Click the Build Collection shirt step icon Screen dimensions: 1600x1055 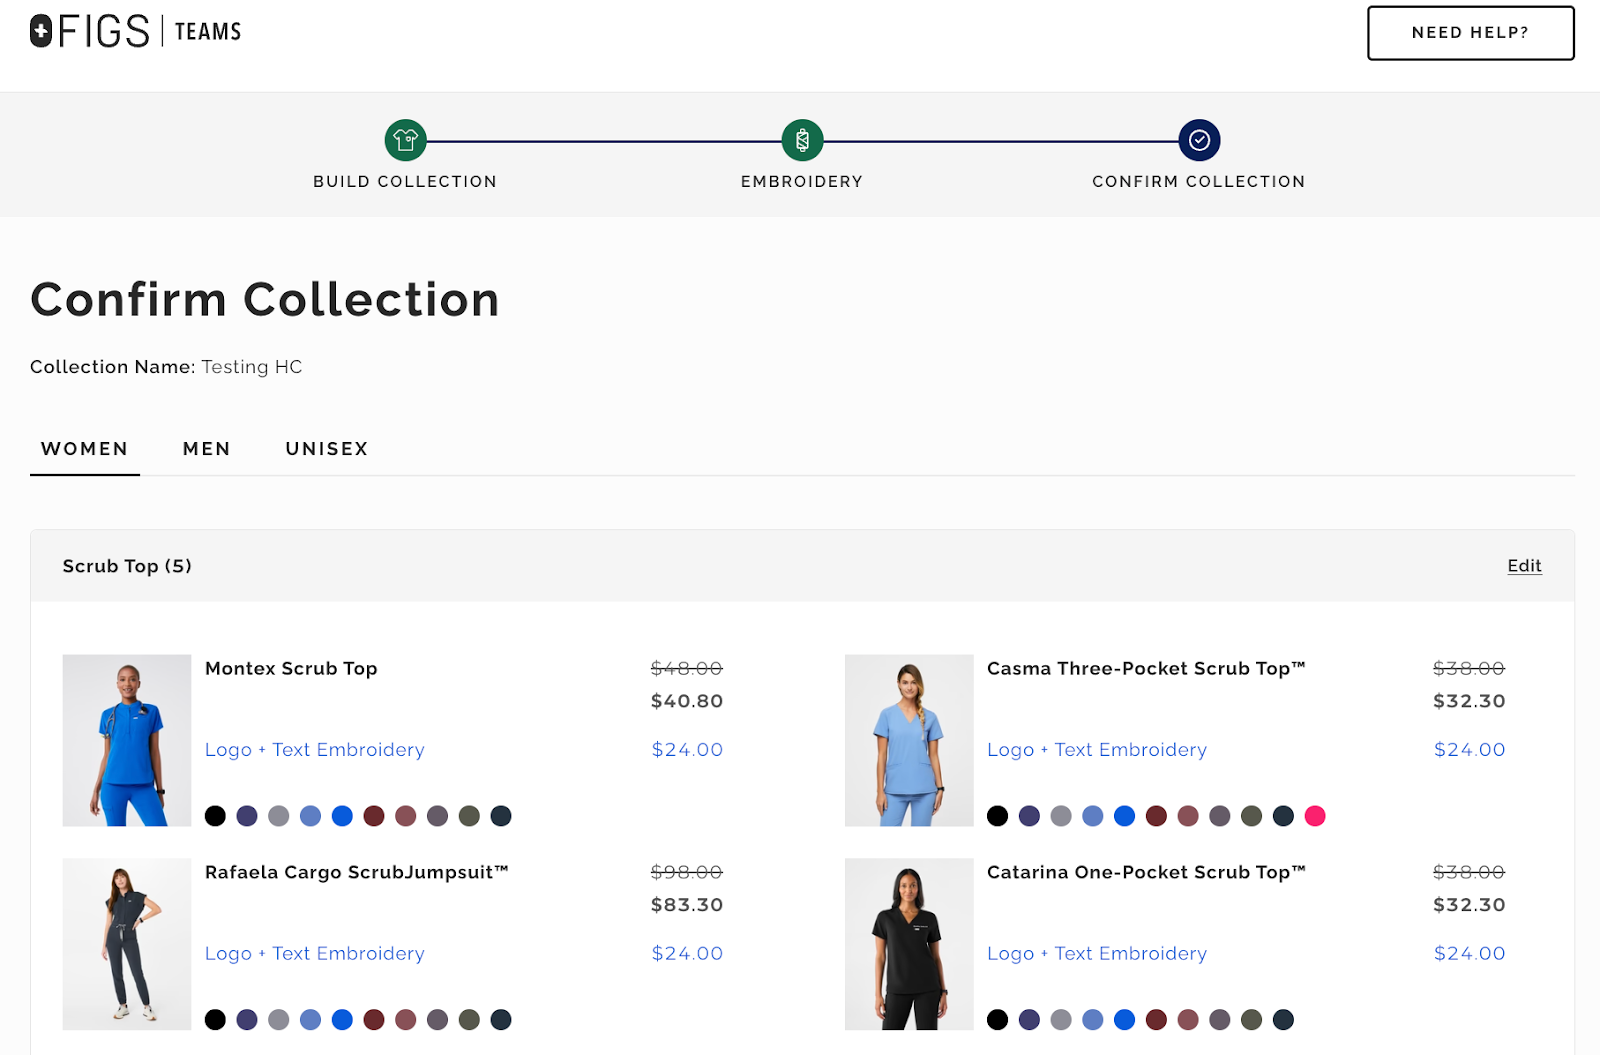405,141
